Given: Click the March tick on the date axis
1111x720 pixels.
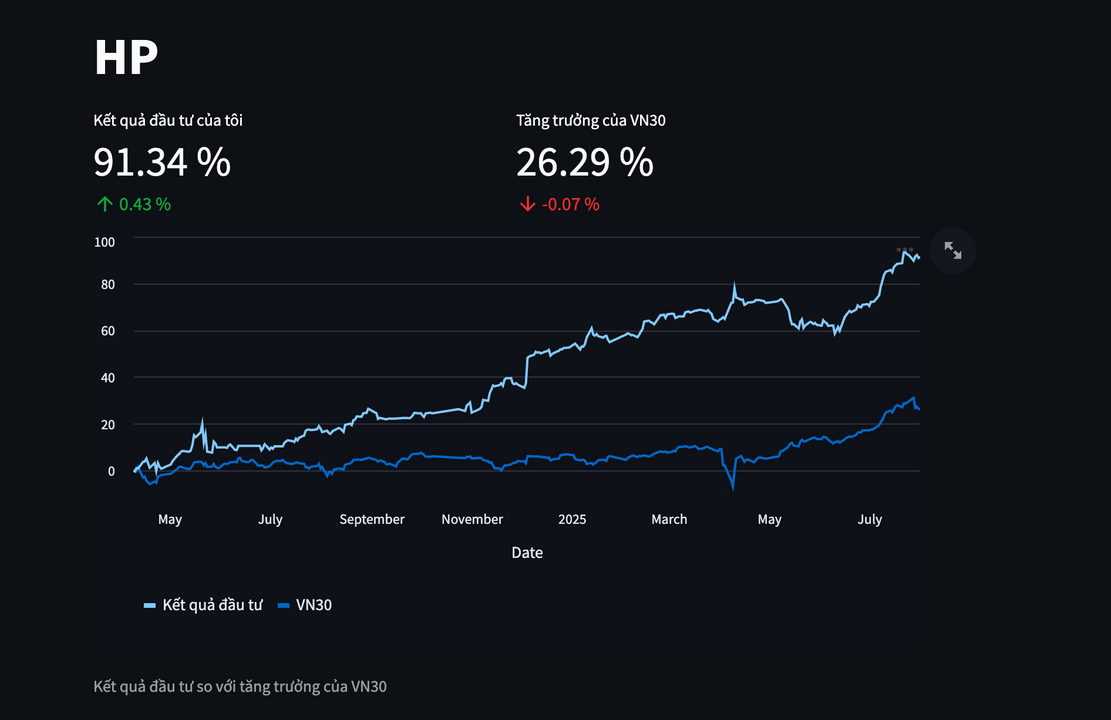Looking at the screenshot, I should click(669, 519).
